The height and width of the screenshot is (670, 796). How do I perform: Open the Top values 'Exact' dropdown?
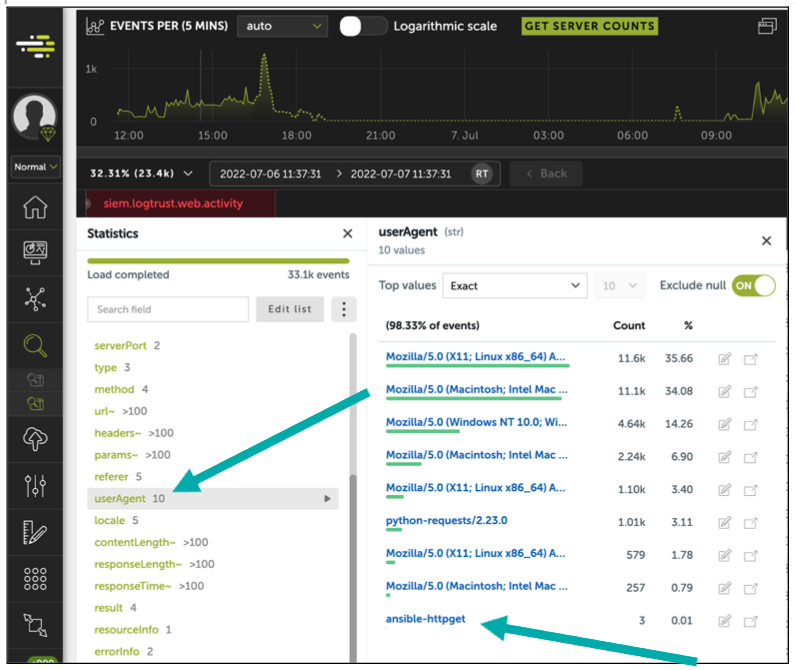pos(514,286)
